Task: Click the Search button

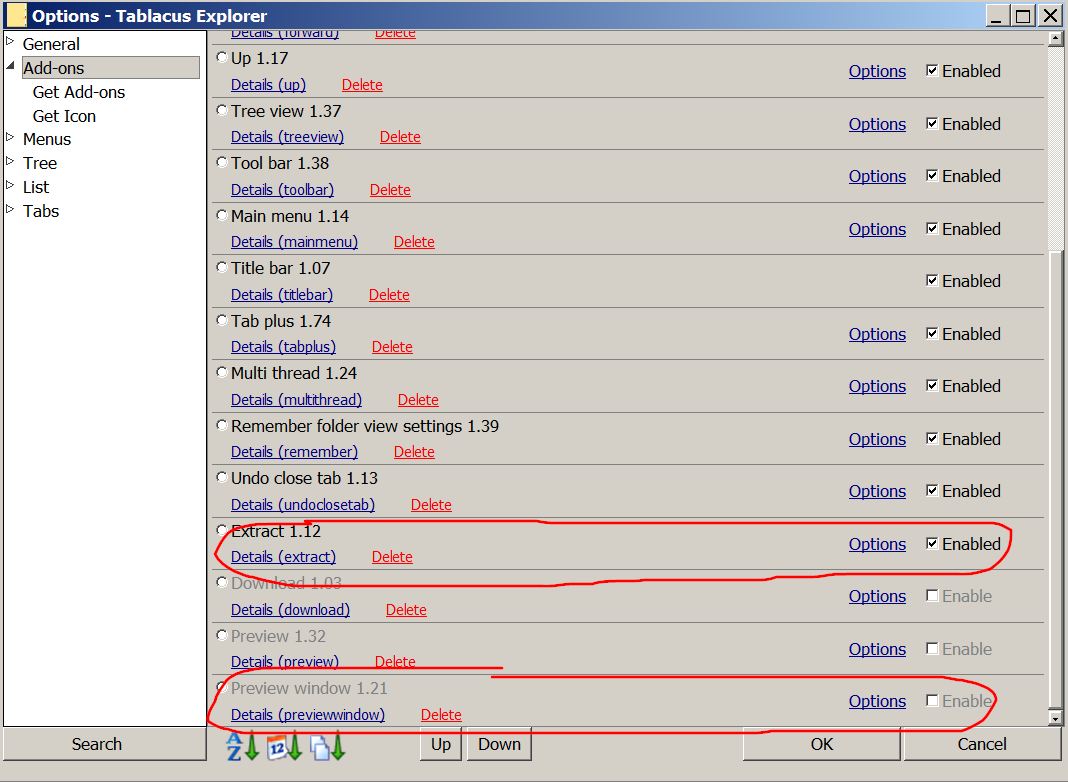Action: click(x=104, y=744)
